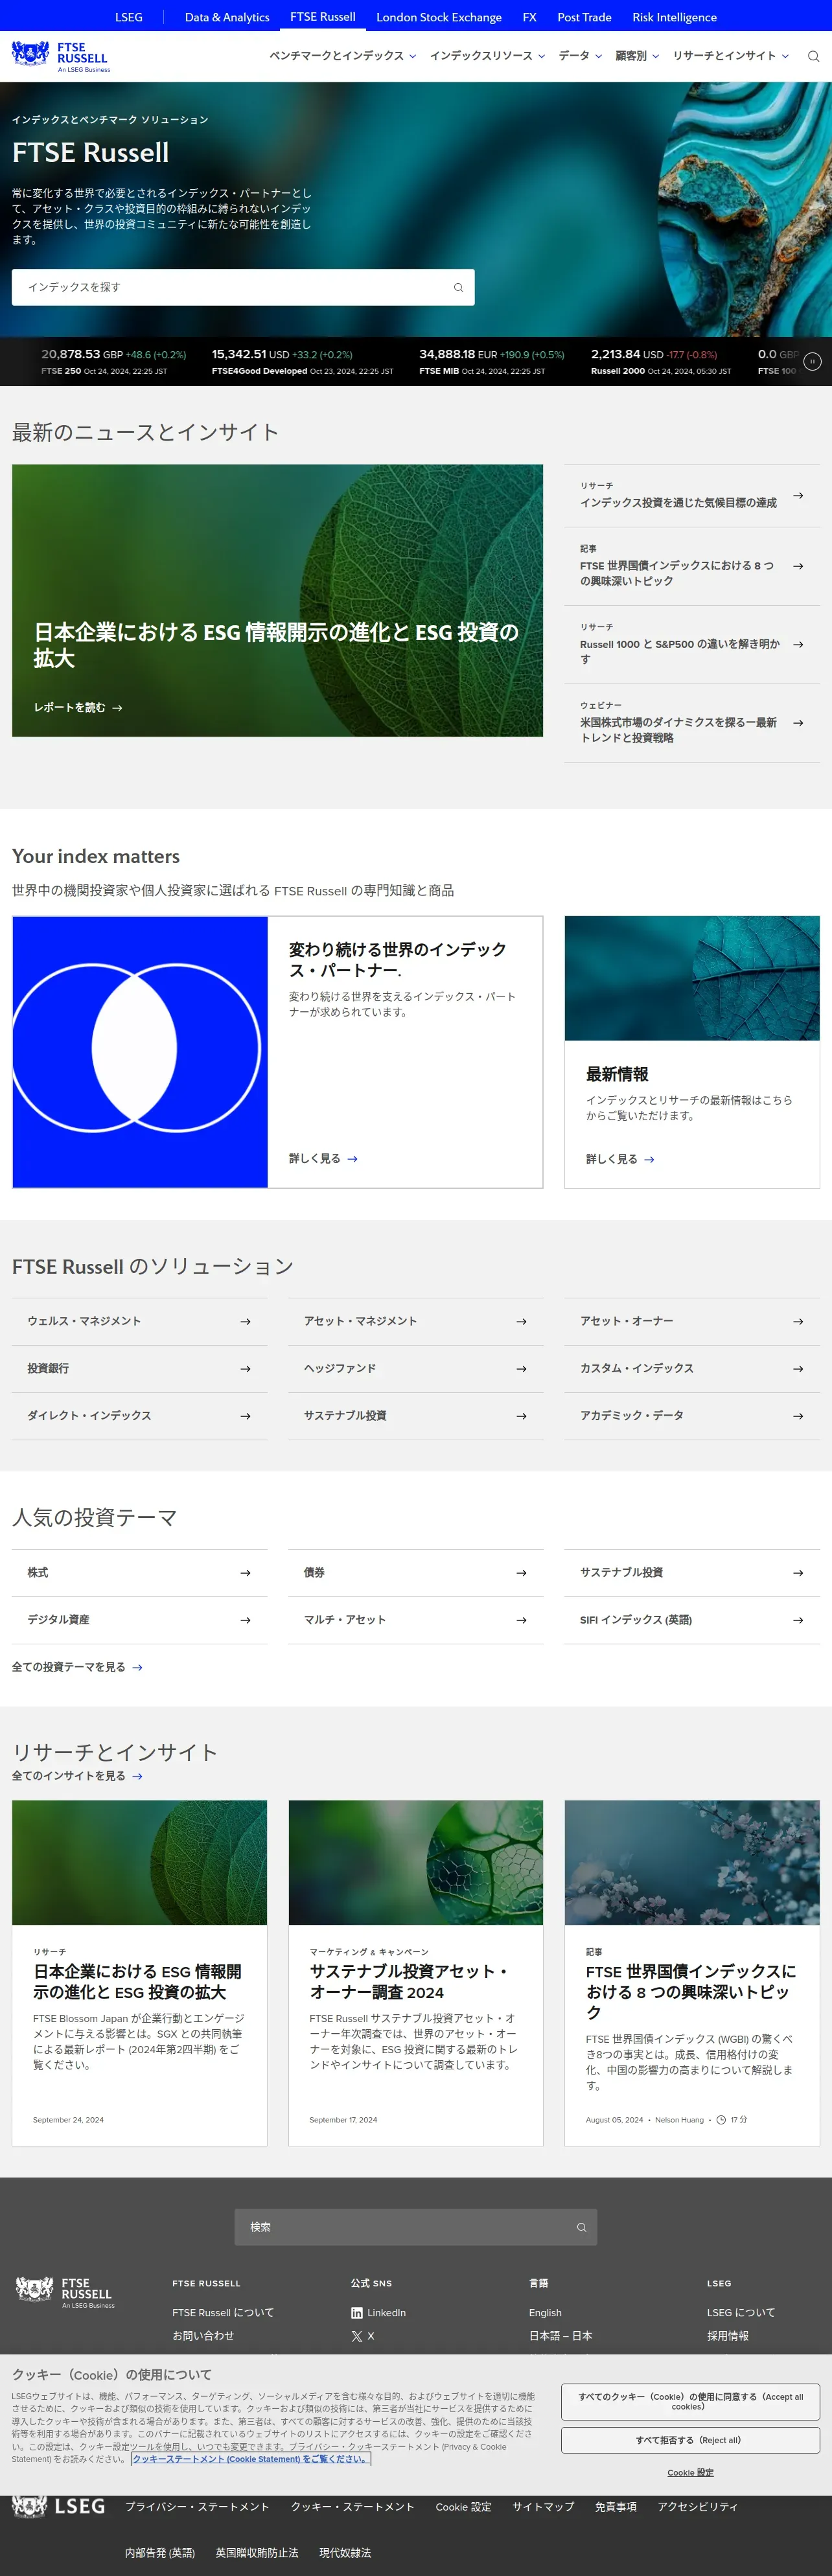Switch to Risk Intelligence tab
Viewport: 832px width, 2576px height.
tap(674, 17)
